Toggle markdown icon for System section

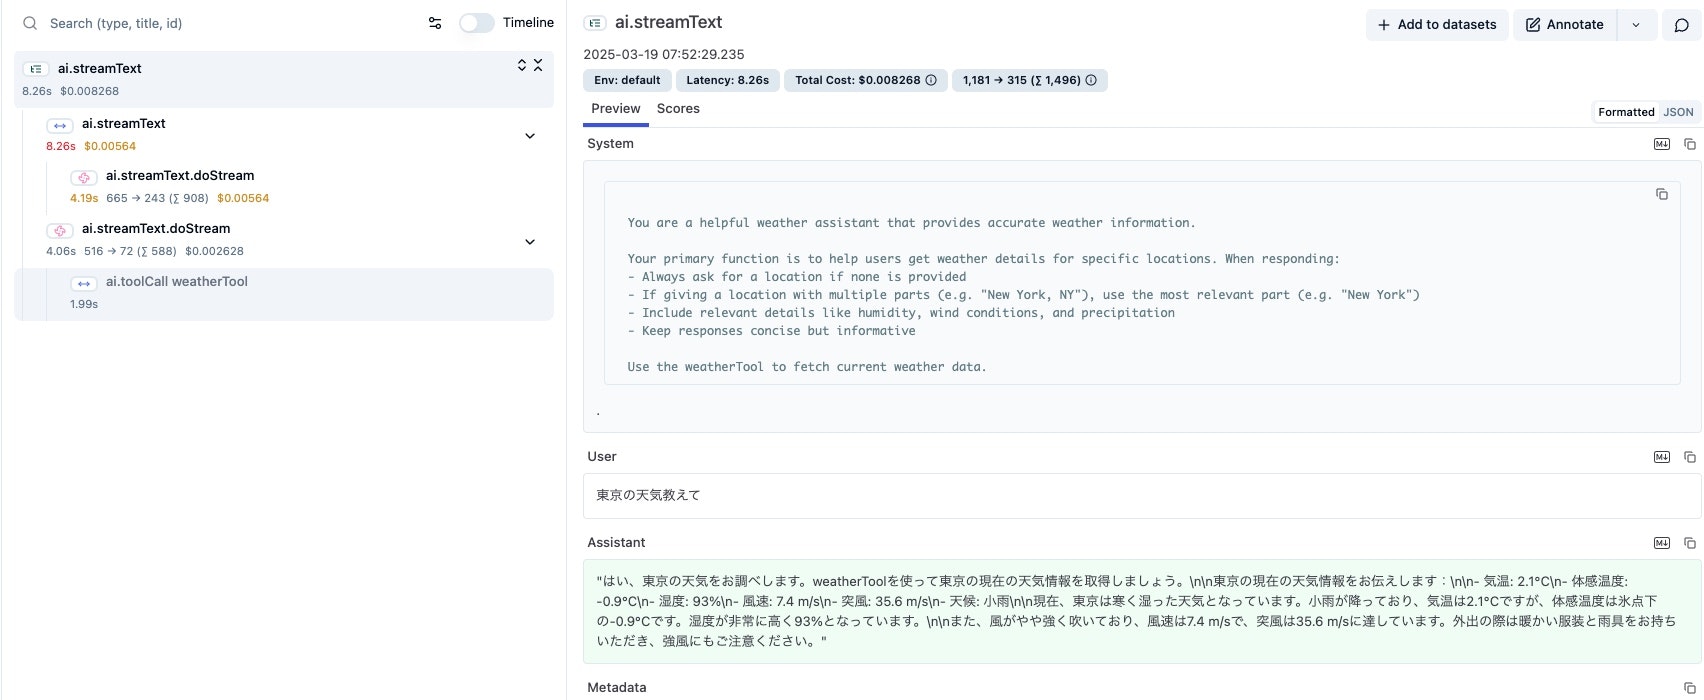[x=1662, y=144]
